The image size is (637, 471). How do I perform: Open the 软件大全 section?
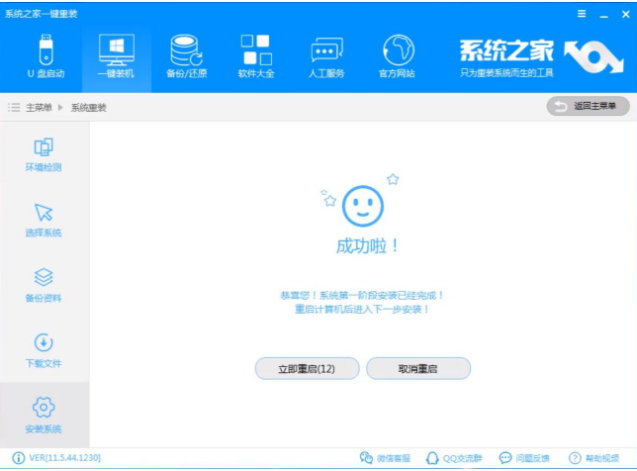pyautogui.click(x=256, y=56)
